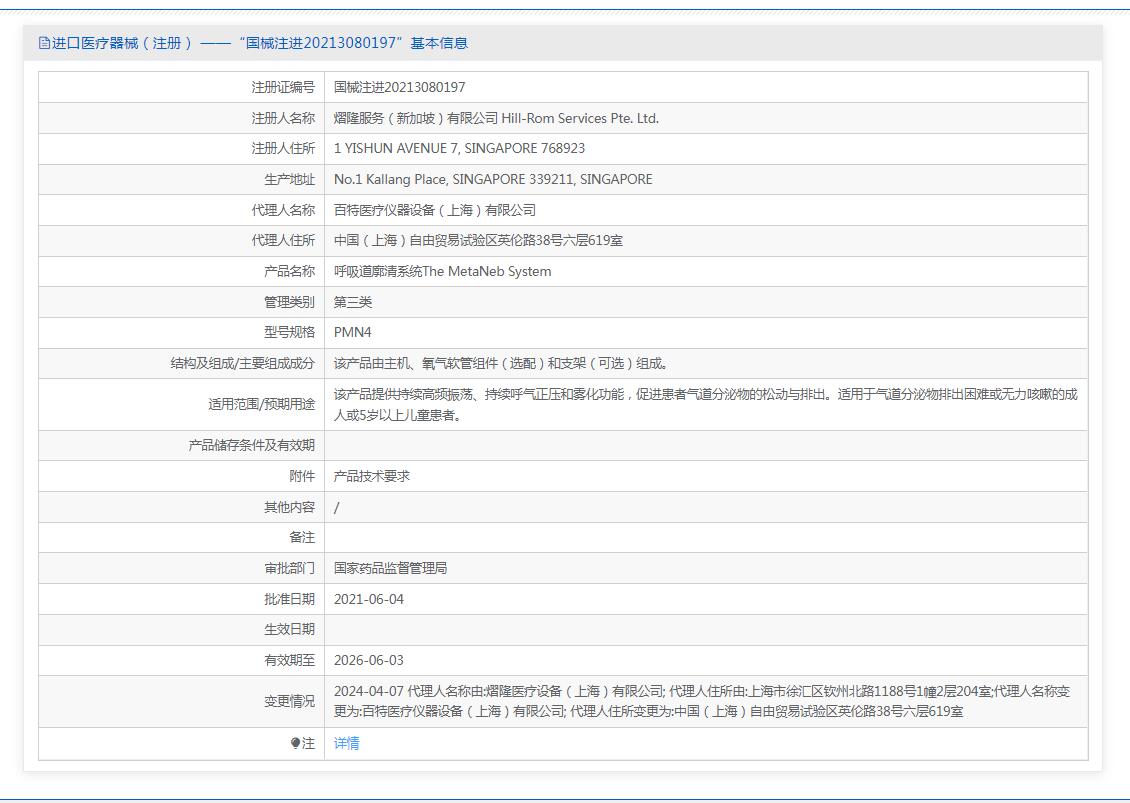Click the 附件 label cell
Image resolution: width=1130 pixels, height=803 pixels.
(x=182, y=476)
